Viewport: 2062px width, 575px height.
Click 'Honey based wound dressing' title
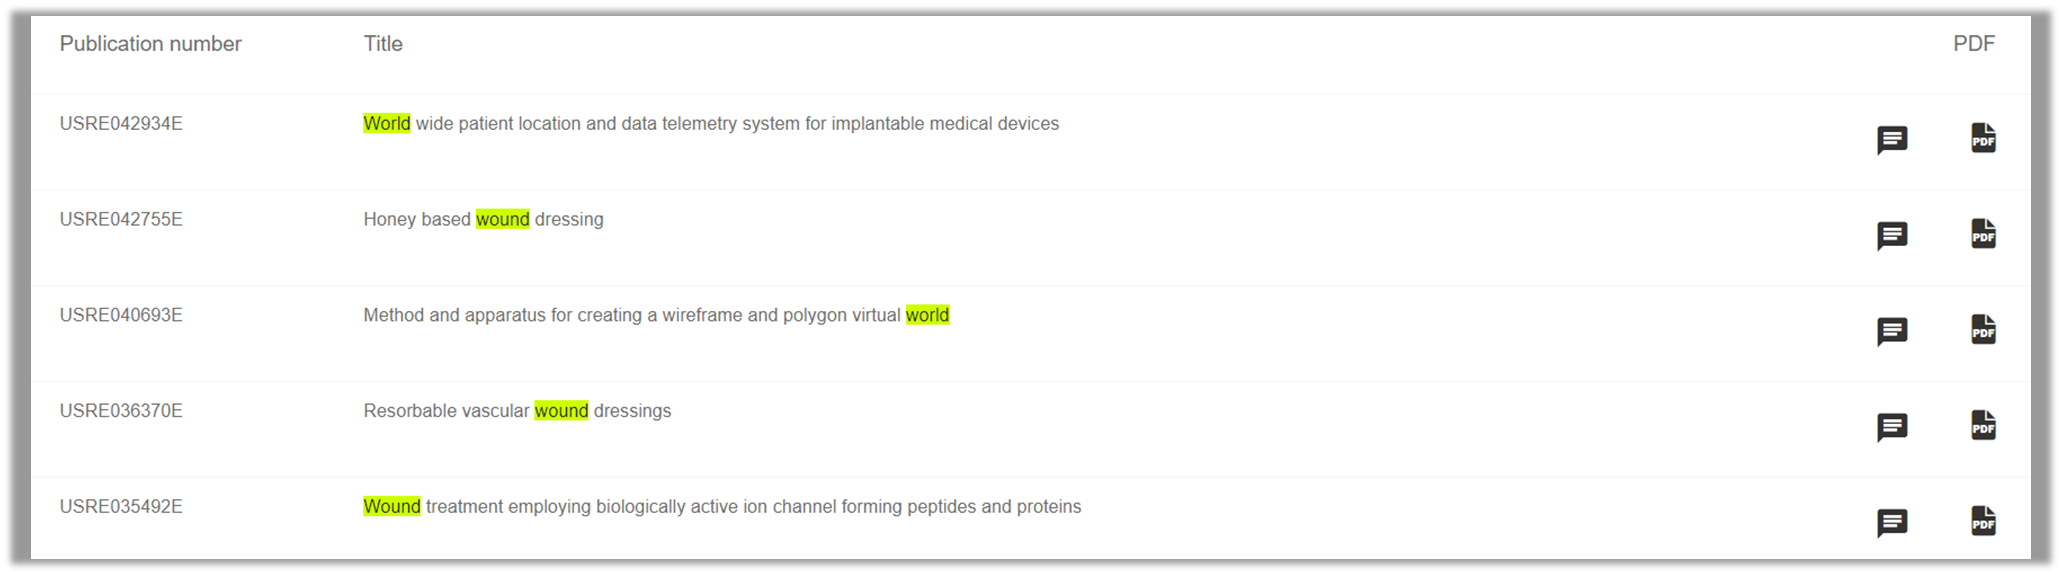point(483,220)
